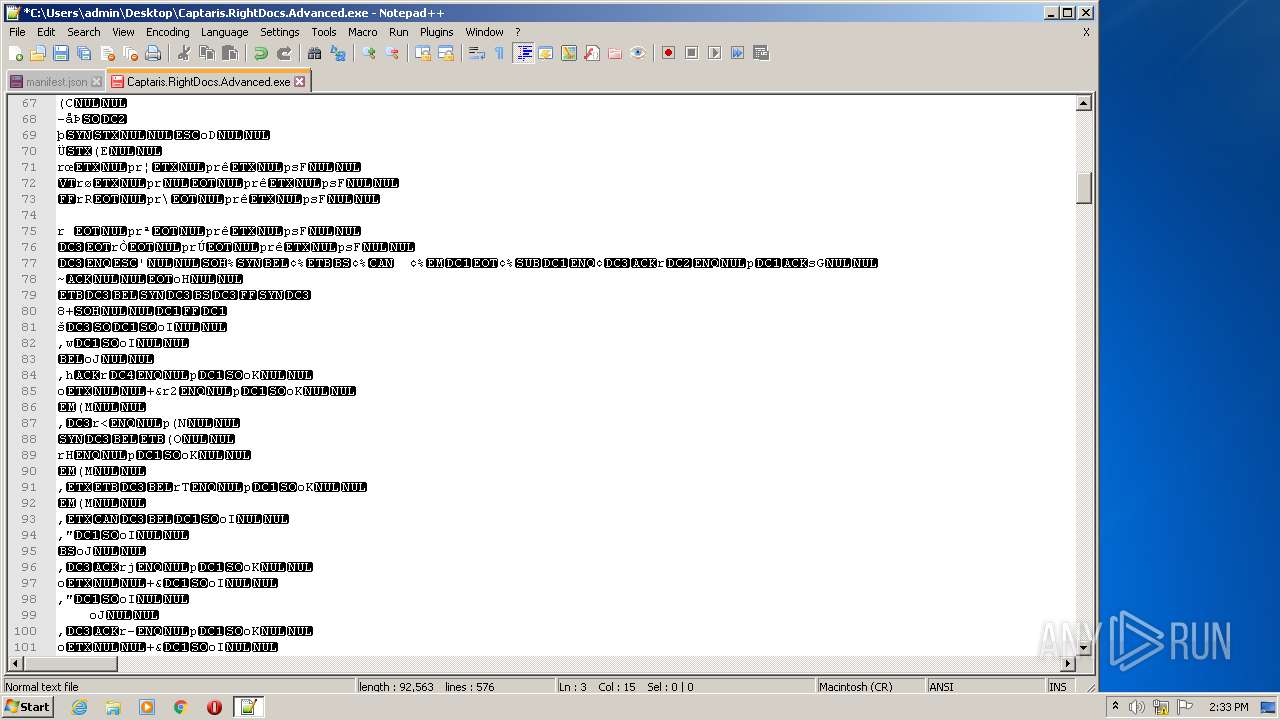
Task: Save the current file
Action: [x=61, y=53]
